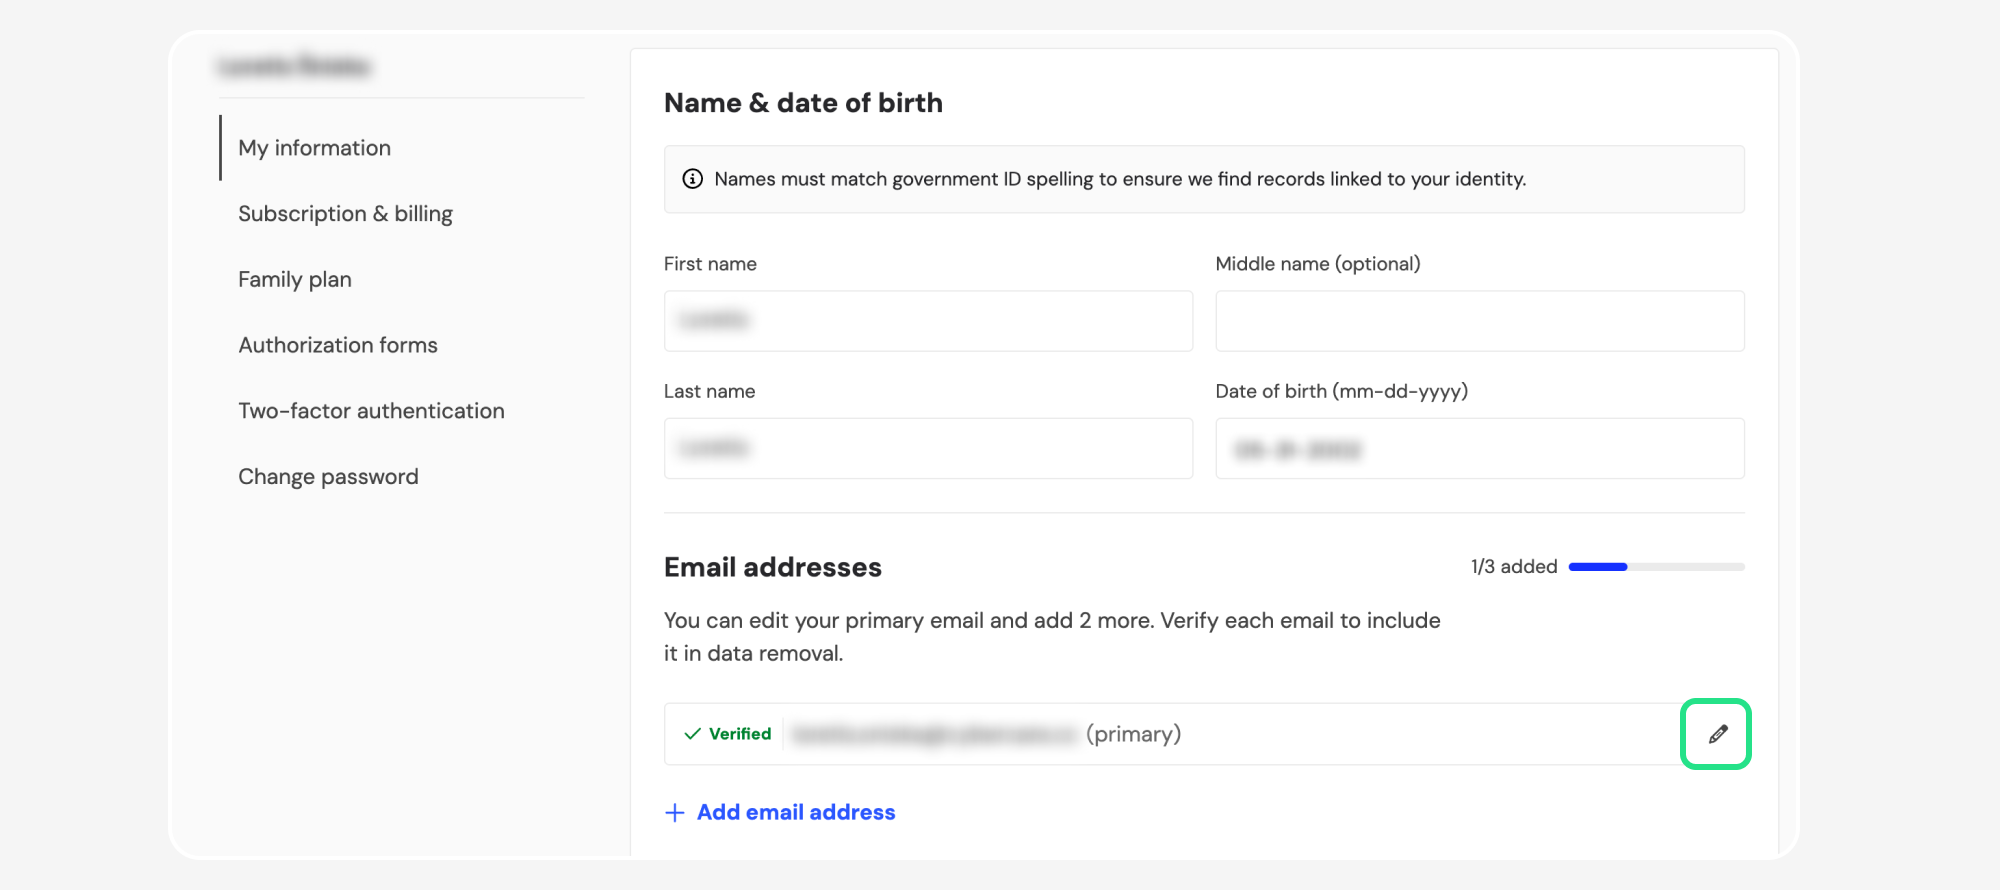
Task: Click the '1/3 added' counter text
Action: tap(1514, 567)
